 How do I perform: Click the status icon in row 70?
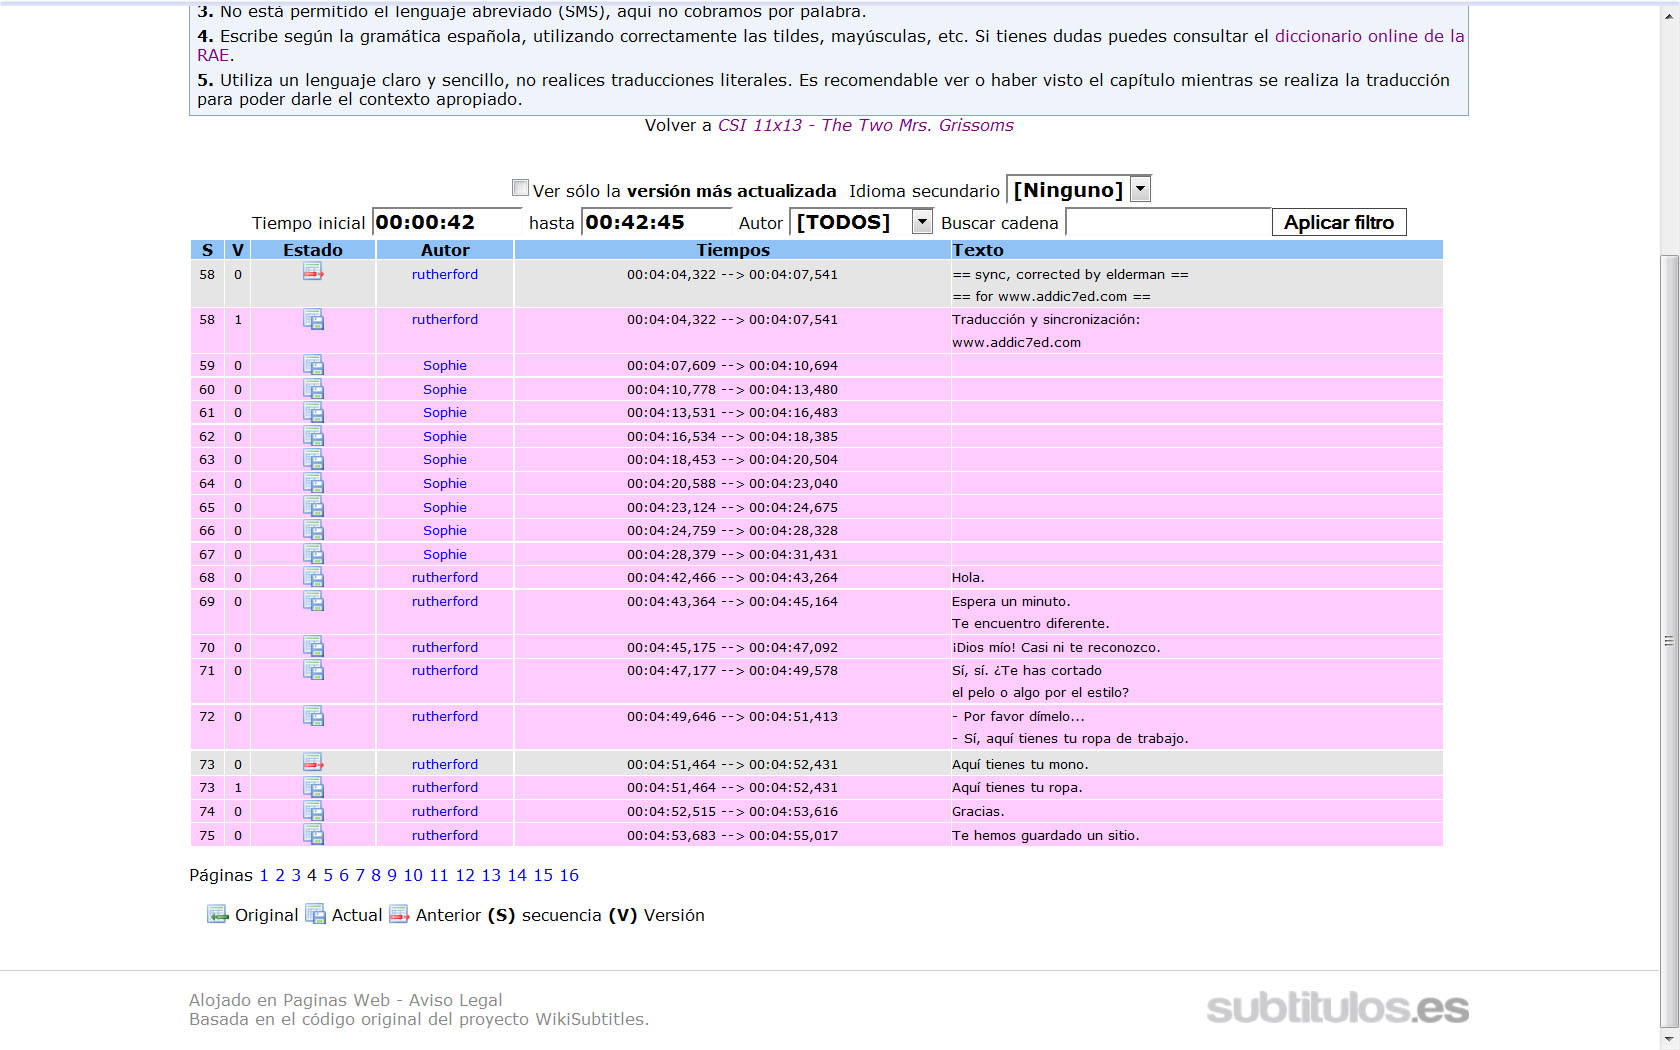tap(313, 647)
